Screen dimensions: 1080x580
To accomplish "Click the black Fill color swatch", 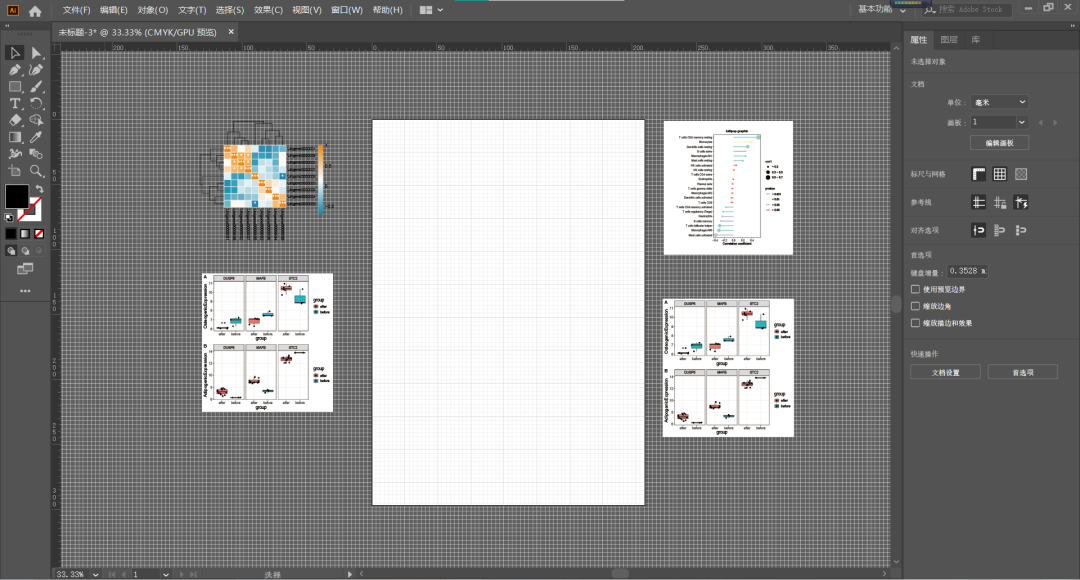I will point(17,196).
